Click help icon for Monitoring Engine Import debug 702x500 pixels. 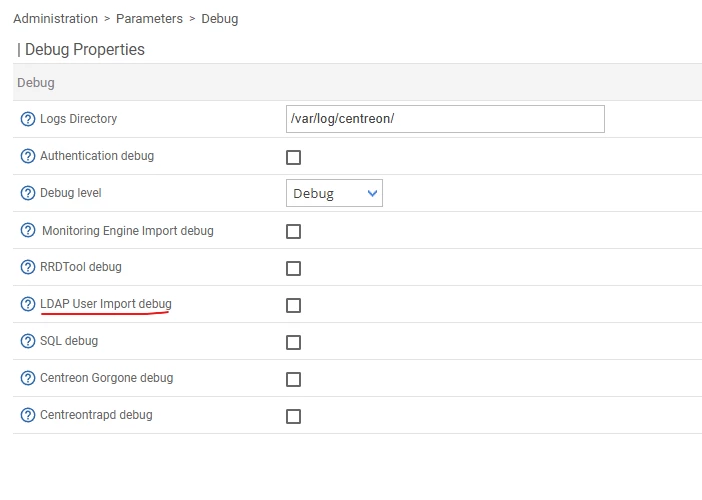click(28, 231)
